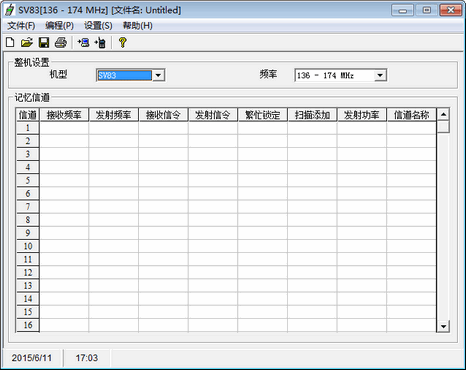466x370 pixels.
Task: Select channel row header 6
Action: click(x=28, y=194)
